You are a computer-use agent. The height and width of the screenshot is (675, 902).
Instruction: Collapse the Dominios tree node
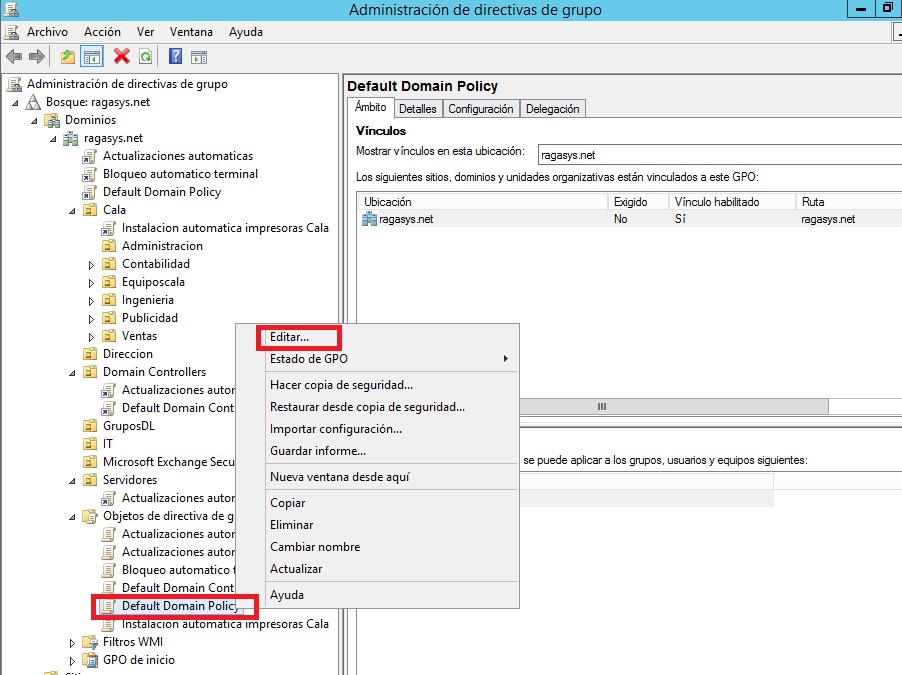point(34,121)
